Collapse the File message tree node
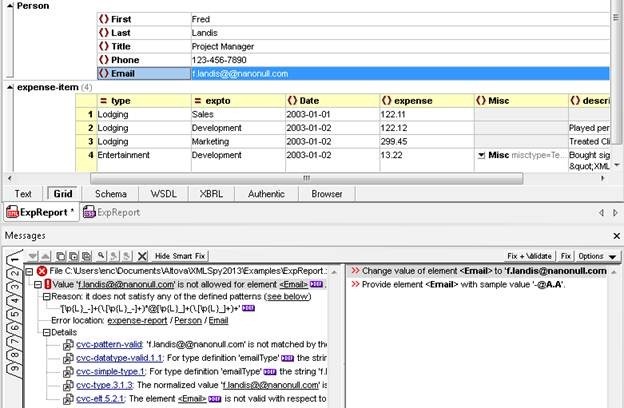Viewport: 624px width, 408px height. pos(29,271)
